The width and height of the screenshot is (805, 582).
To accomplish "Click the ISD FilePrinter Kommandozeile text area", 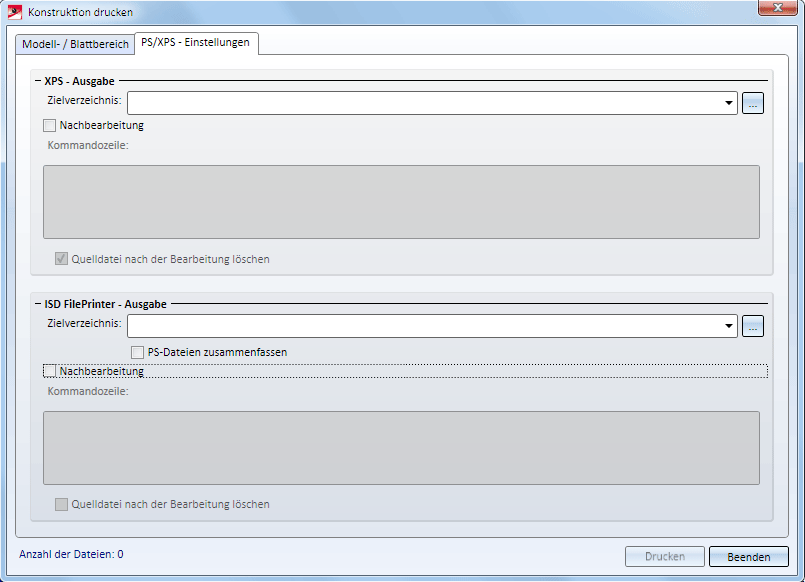I will [x=401, y=448].
